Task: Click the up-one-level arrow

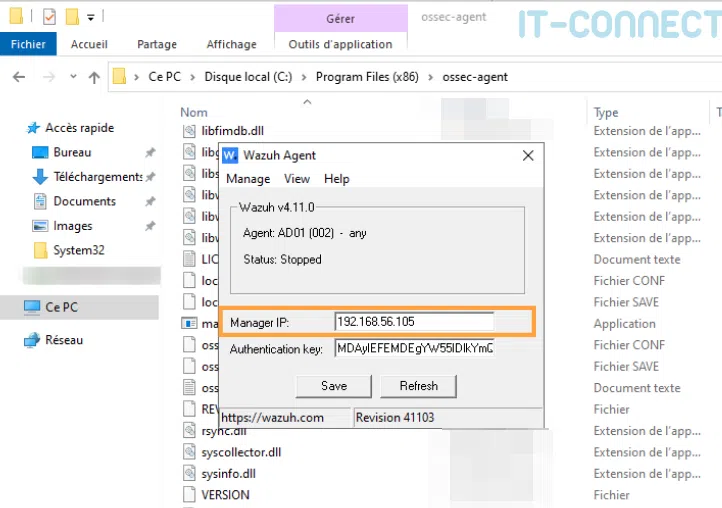Action: coord(94,77)
